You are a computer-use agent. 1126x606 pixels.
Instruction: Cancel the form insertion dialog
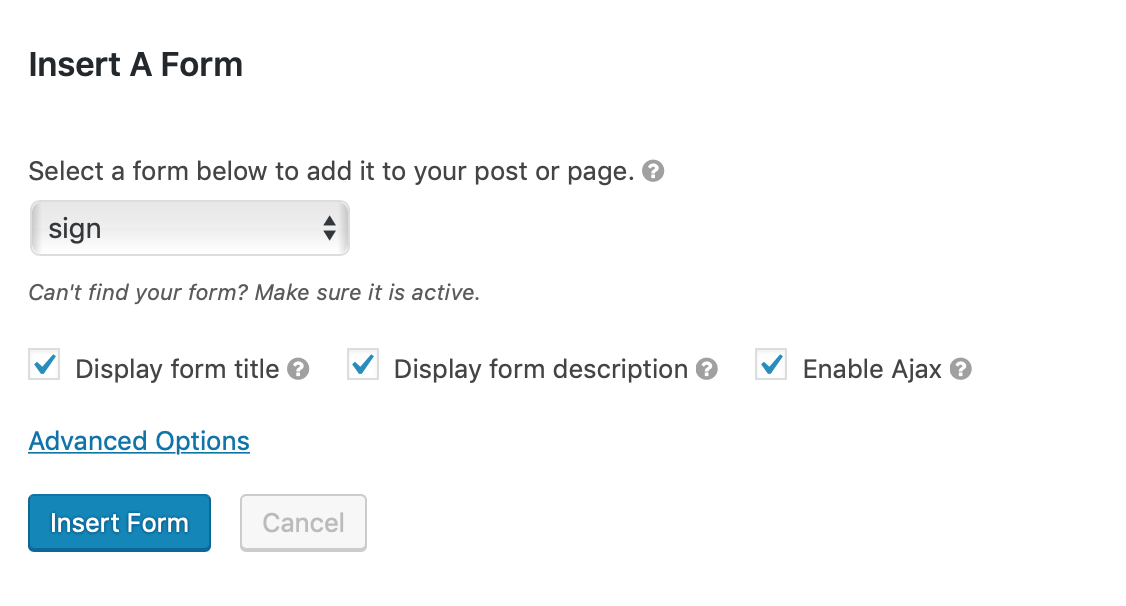point(303,523)
